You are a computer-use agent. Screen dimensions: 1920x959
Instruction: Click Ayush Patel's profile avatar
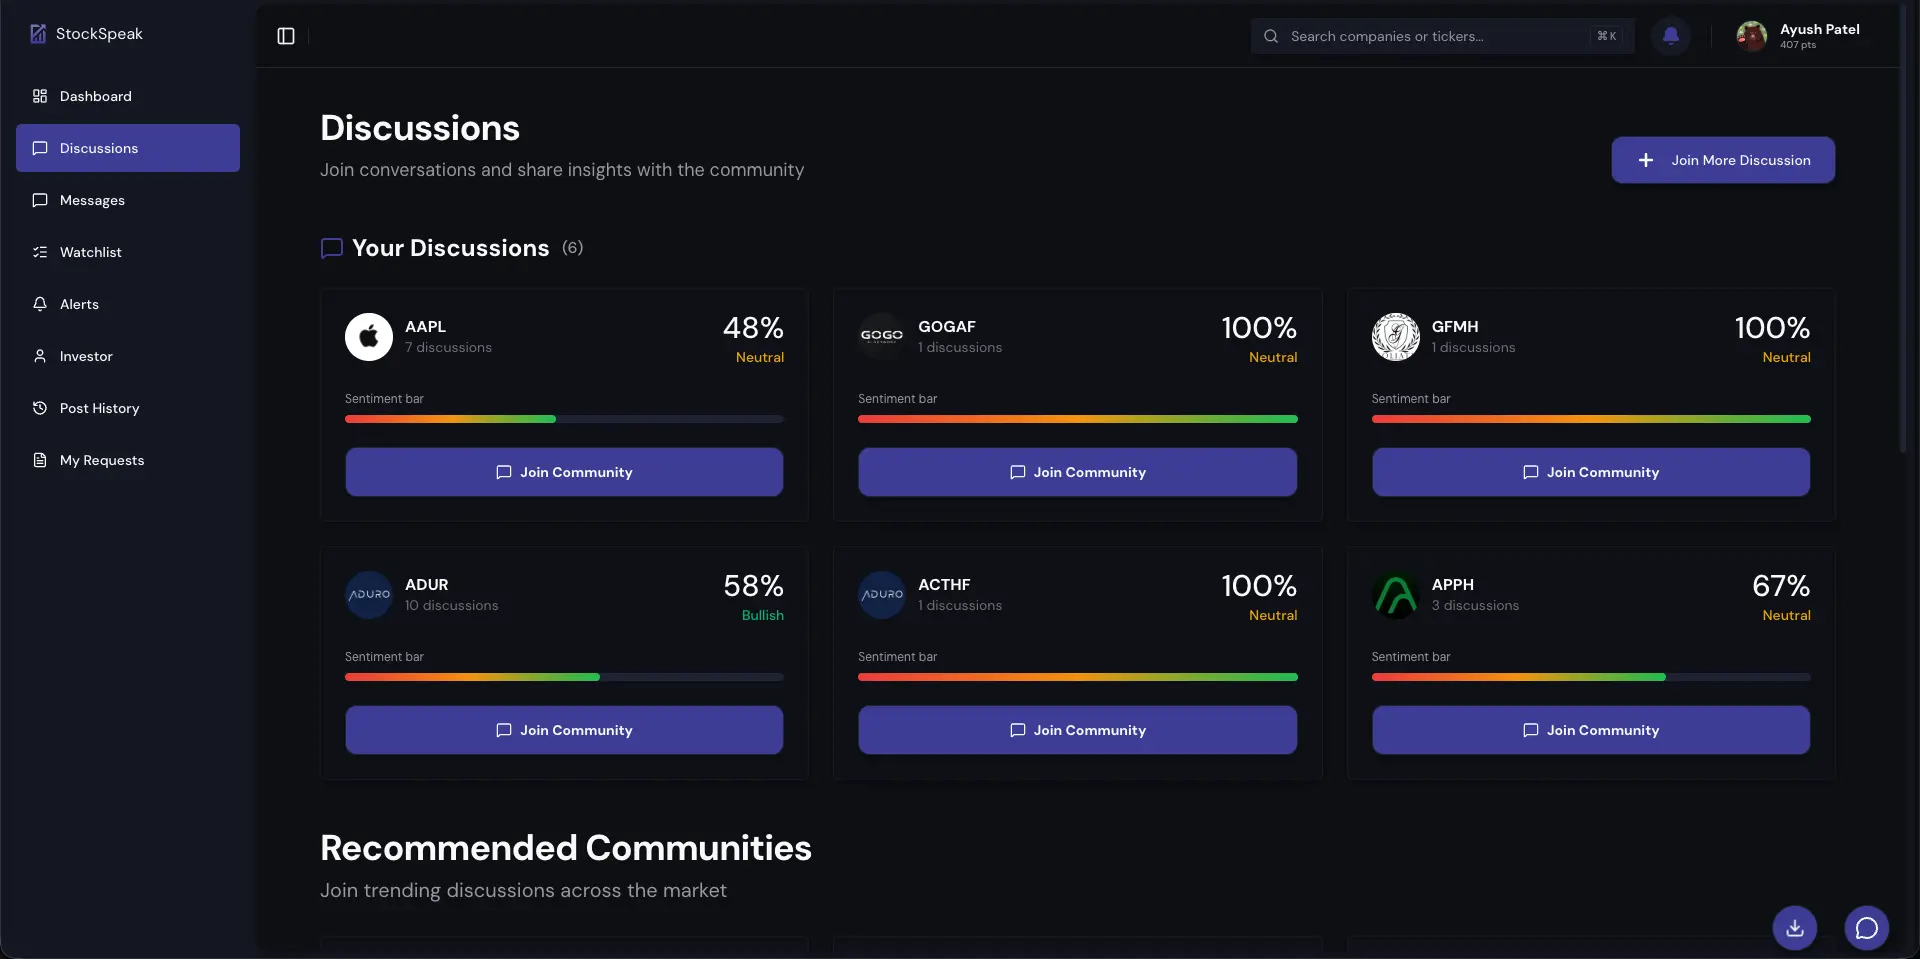coord(1751,36)
